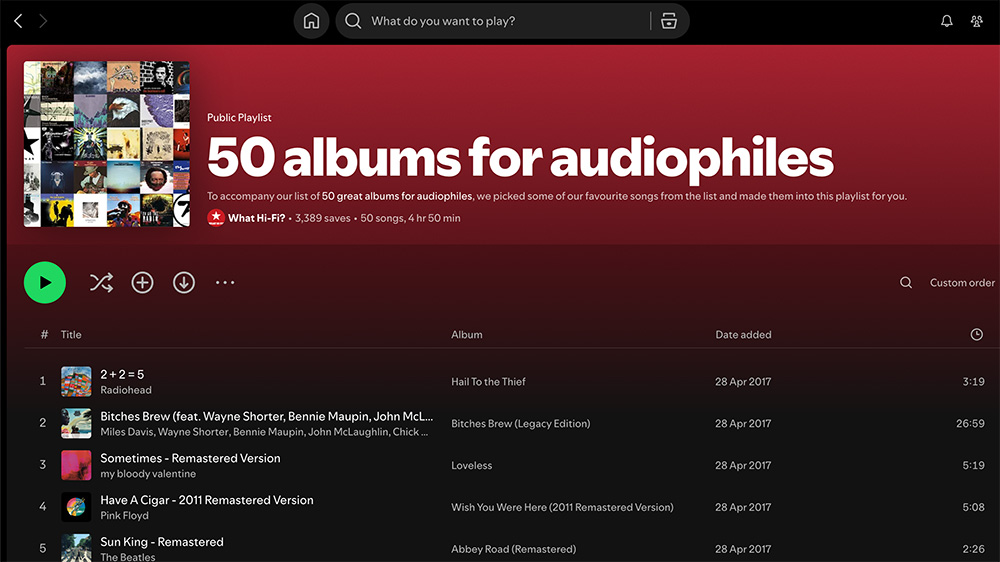The width and height of the screenshot is (1000, 562).
Task: Click the search input field
Action: 500,21
